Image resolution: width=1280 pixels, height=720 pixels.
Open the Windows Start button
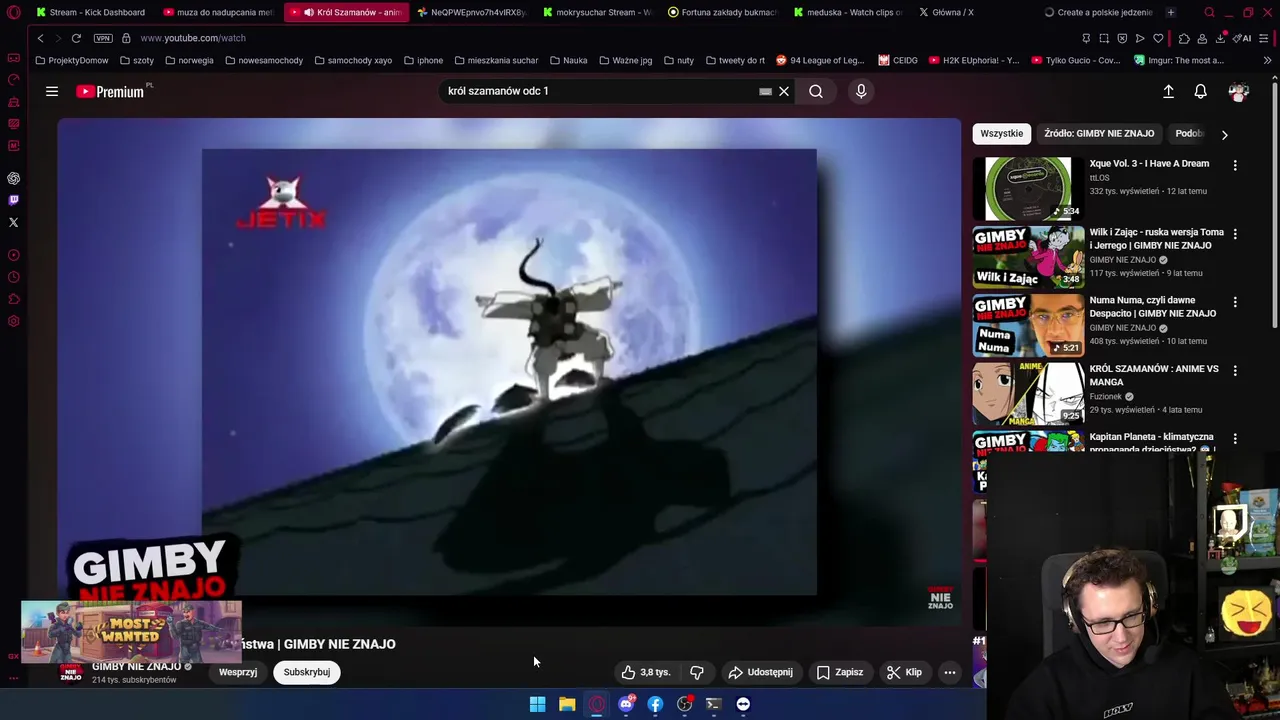[x=537, y=704]
